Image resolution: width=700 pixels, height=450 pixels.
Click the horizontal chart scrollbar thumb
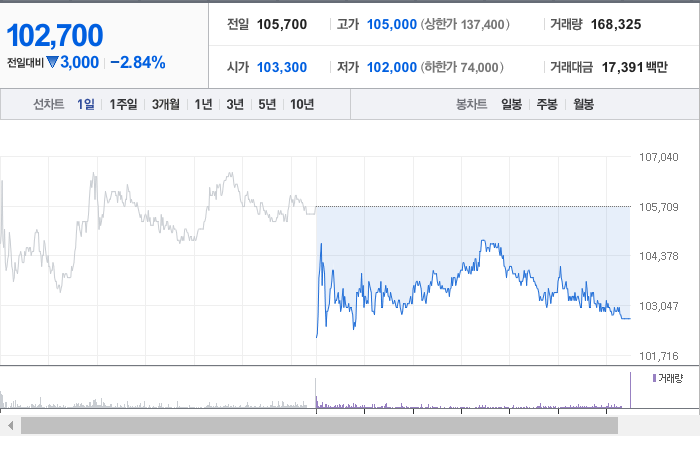click(x=319, y=425)
